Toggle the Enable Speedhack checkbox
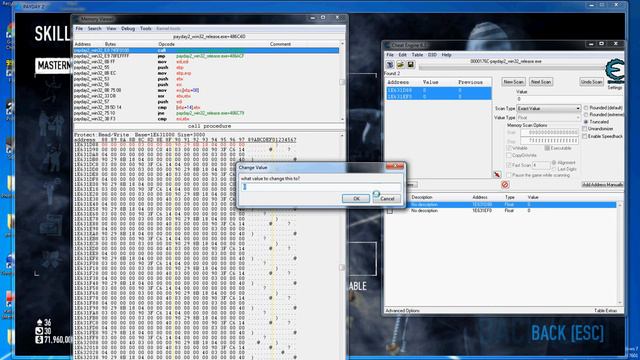 coord(585,136)
